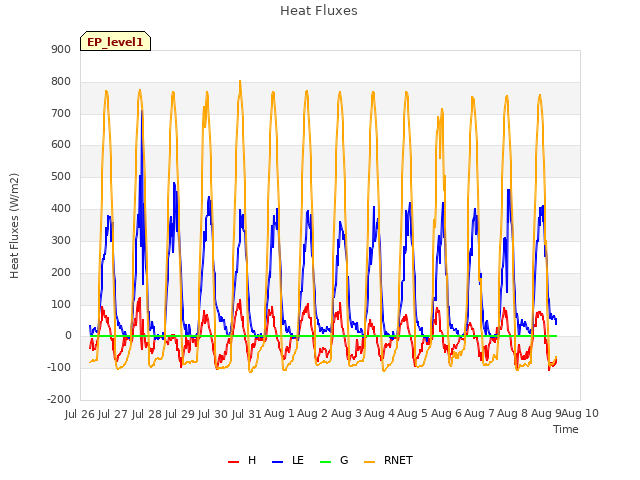Click the 800 y-axis tick label
This screenshot has width=640, height=480.
(x=61, y=82)
